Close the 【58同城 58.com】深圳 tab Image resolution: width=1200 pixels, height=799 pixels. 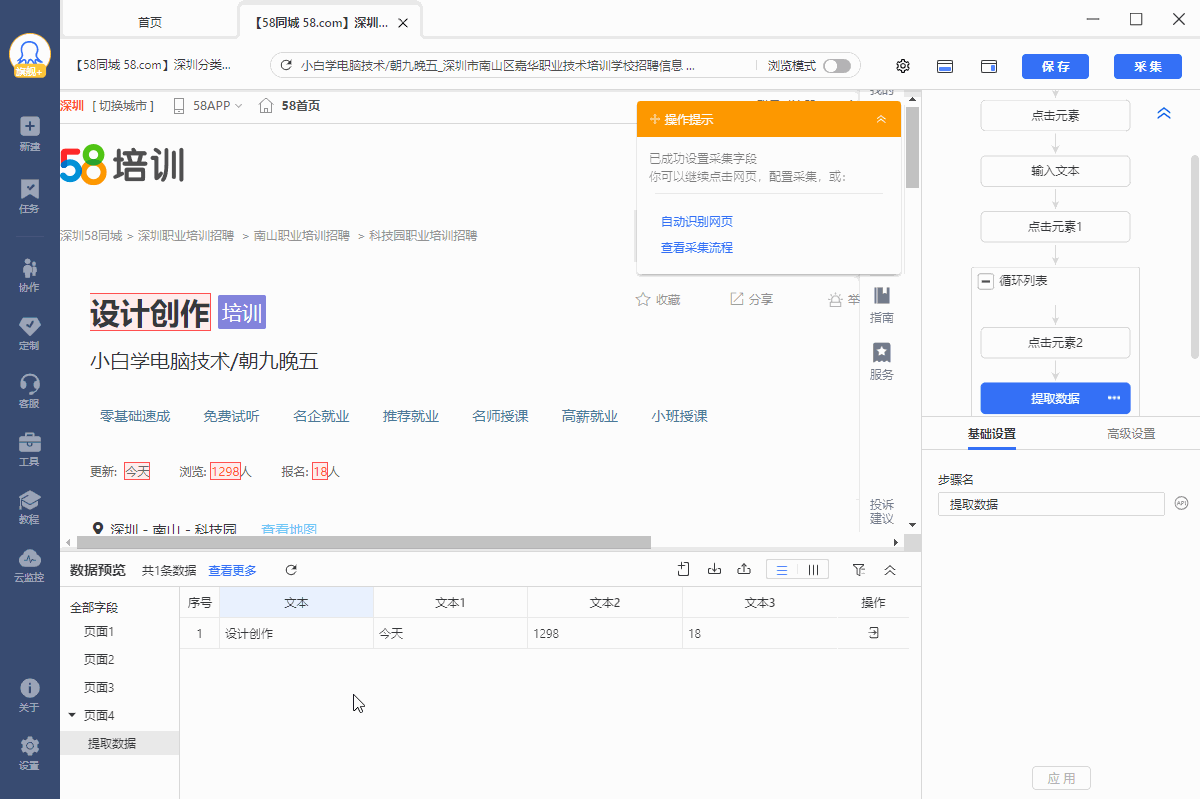pyautogui.click(x=402, y=22)
